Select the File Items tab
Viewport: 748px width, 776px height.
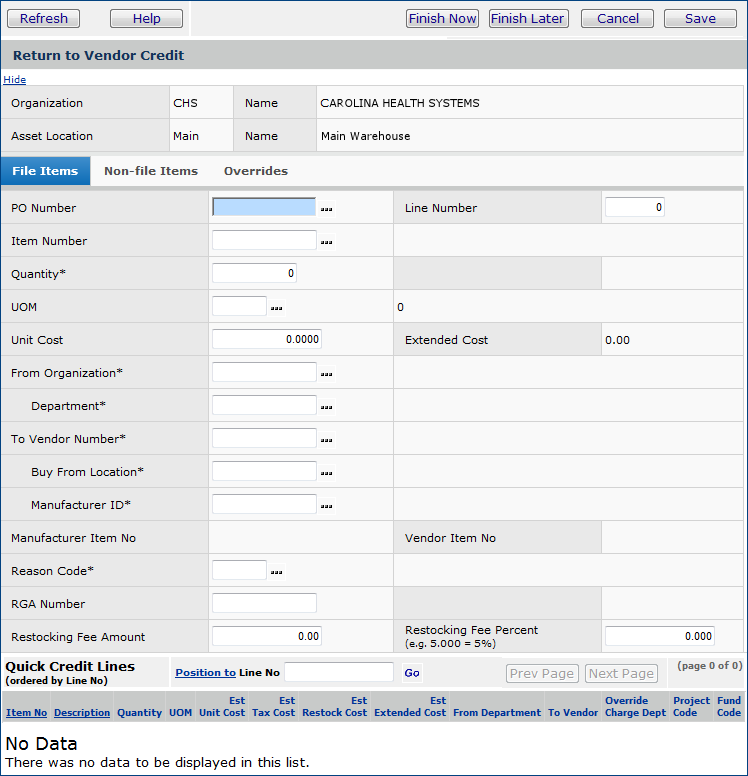click(45, 171)
